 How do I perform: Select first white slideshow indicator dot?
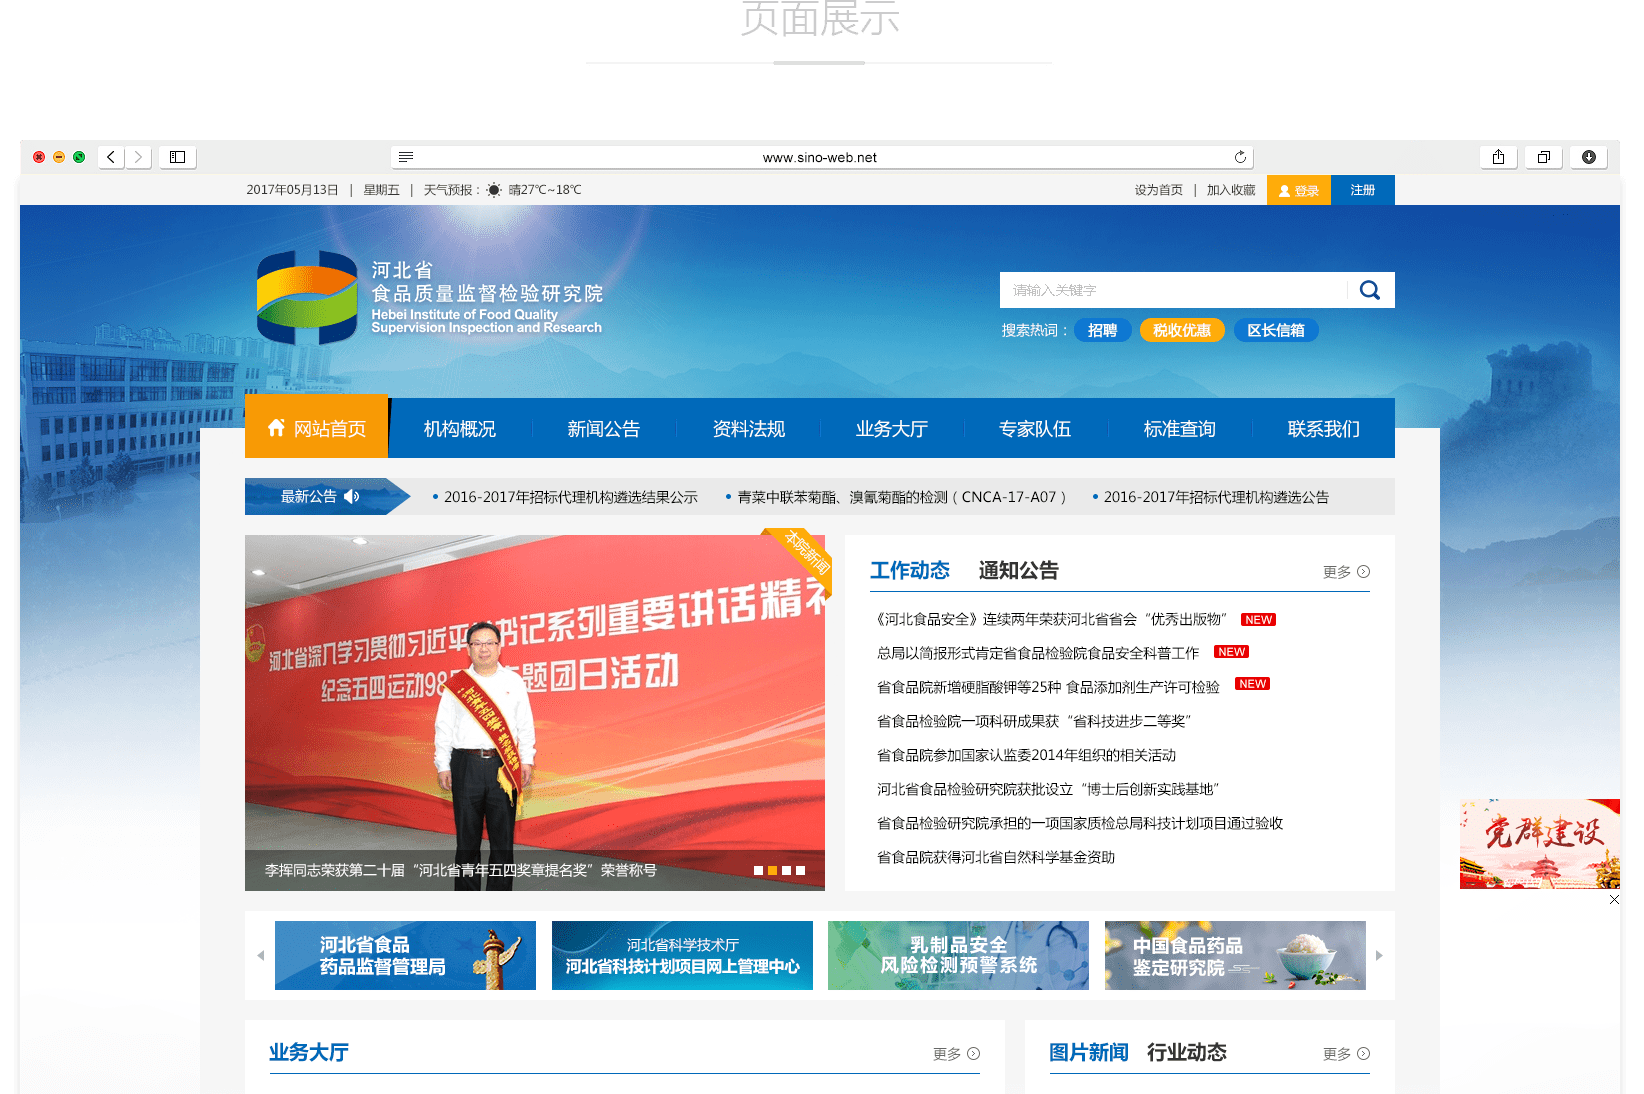click(759, 871)
